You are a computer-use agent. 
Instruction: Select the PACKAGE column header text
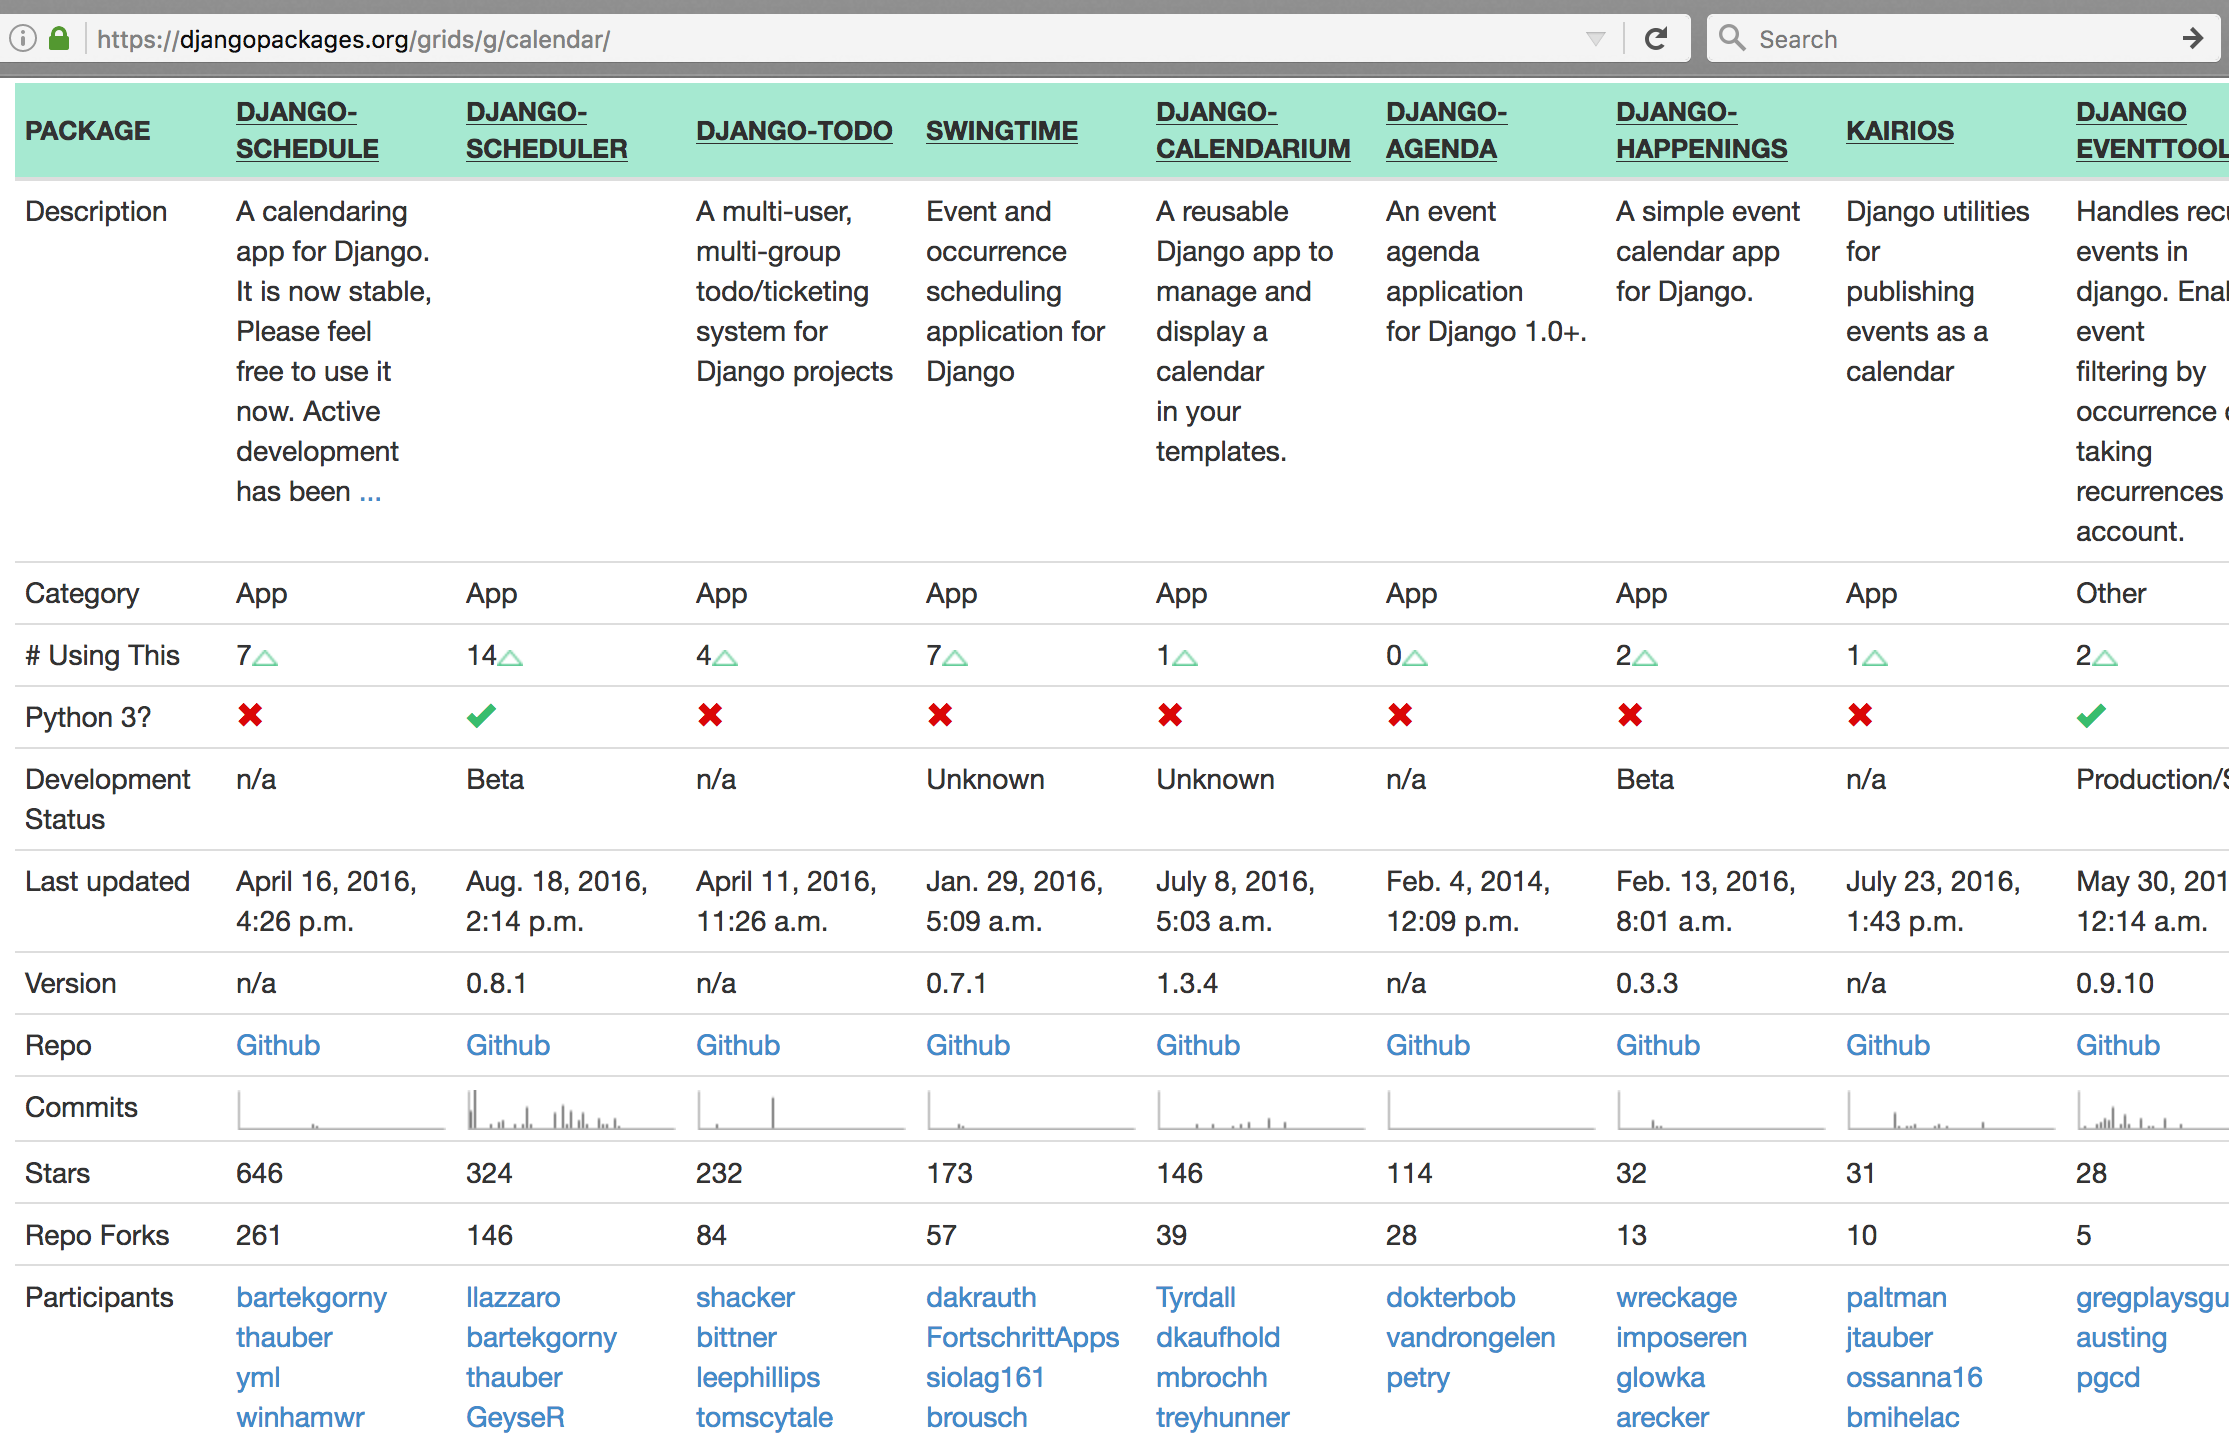[88, 131]
